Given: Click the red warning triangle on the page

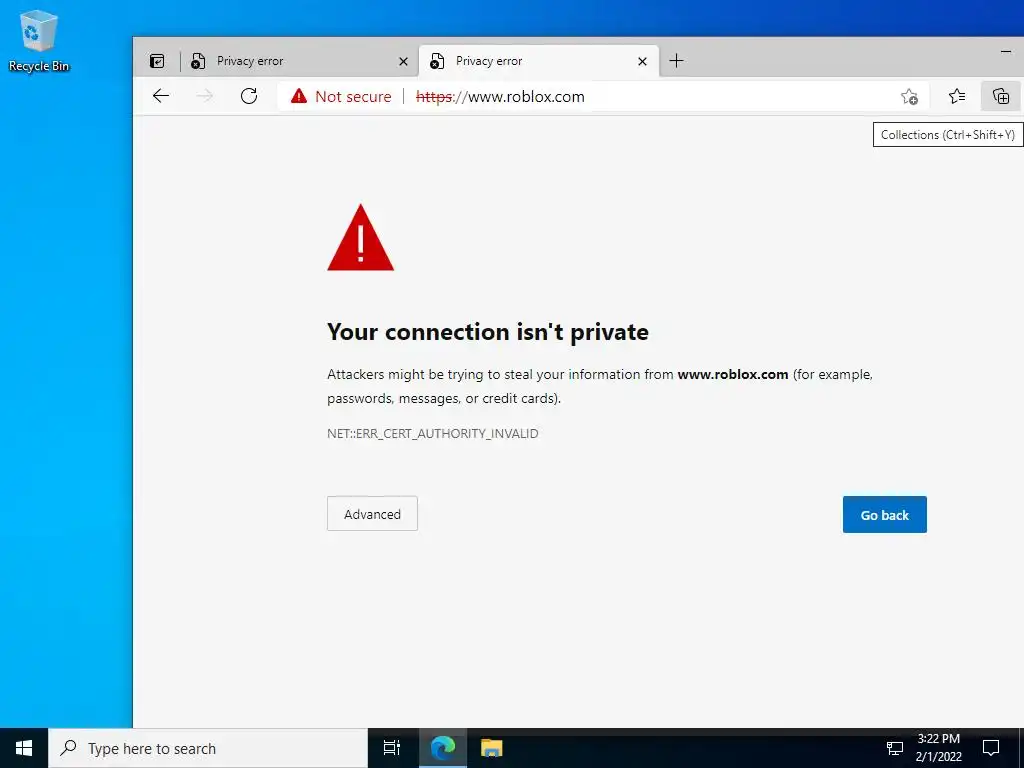Looking at the screenshot, I should tap(360, 238).
